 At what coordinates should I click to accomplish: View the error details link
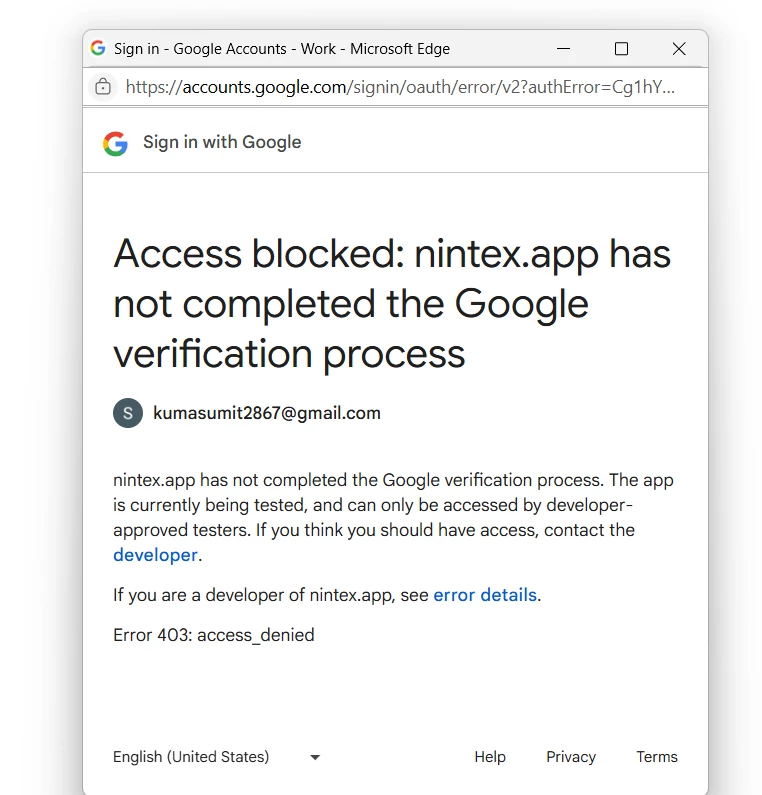coord(485,595)
